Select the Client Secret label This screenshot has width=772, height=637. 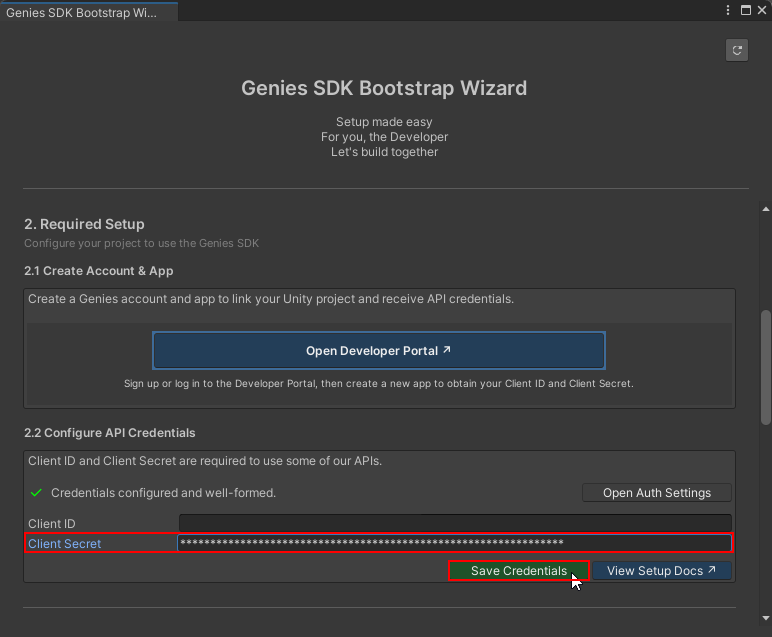64,543
